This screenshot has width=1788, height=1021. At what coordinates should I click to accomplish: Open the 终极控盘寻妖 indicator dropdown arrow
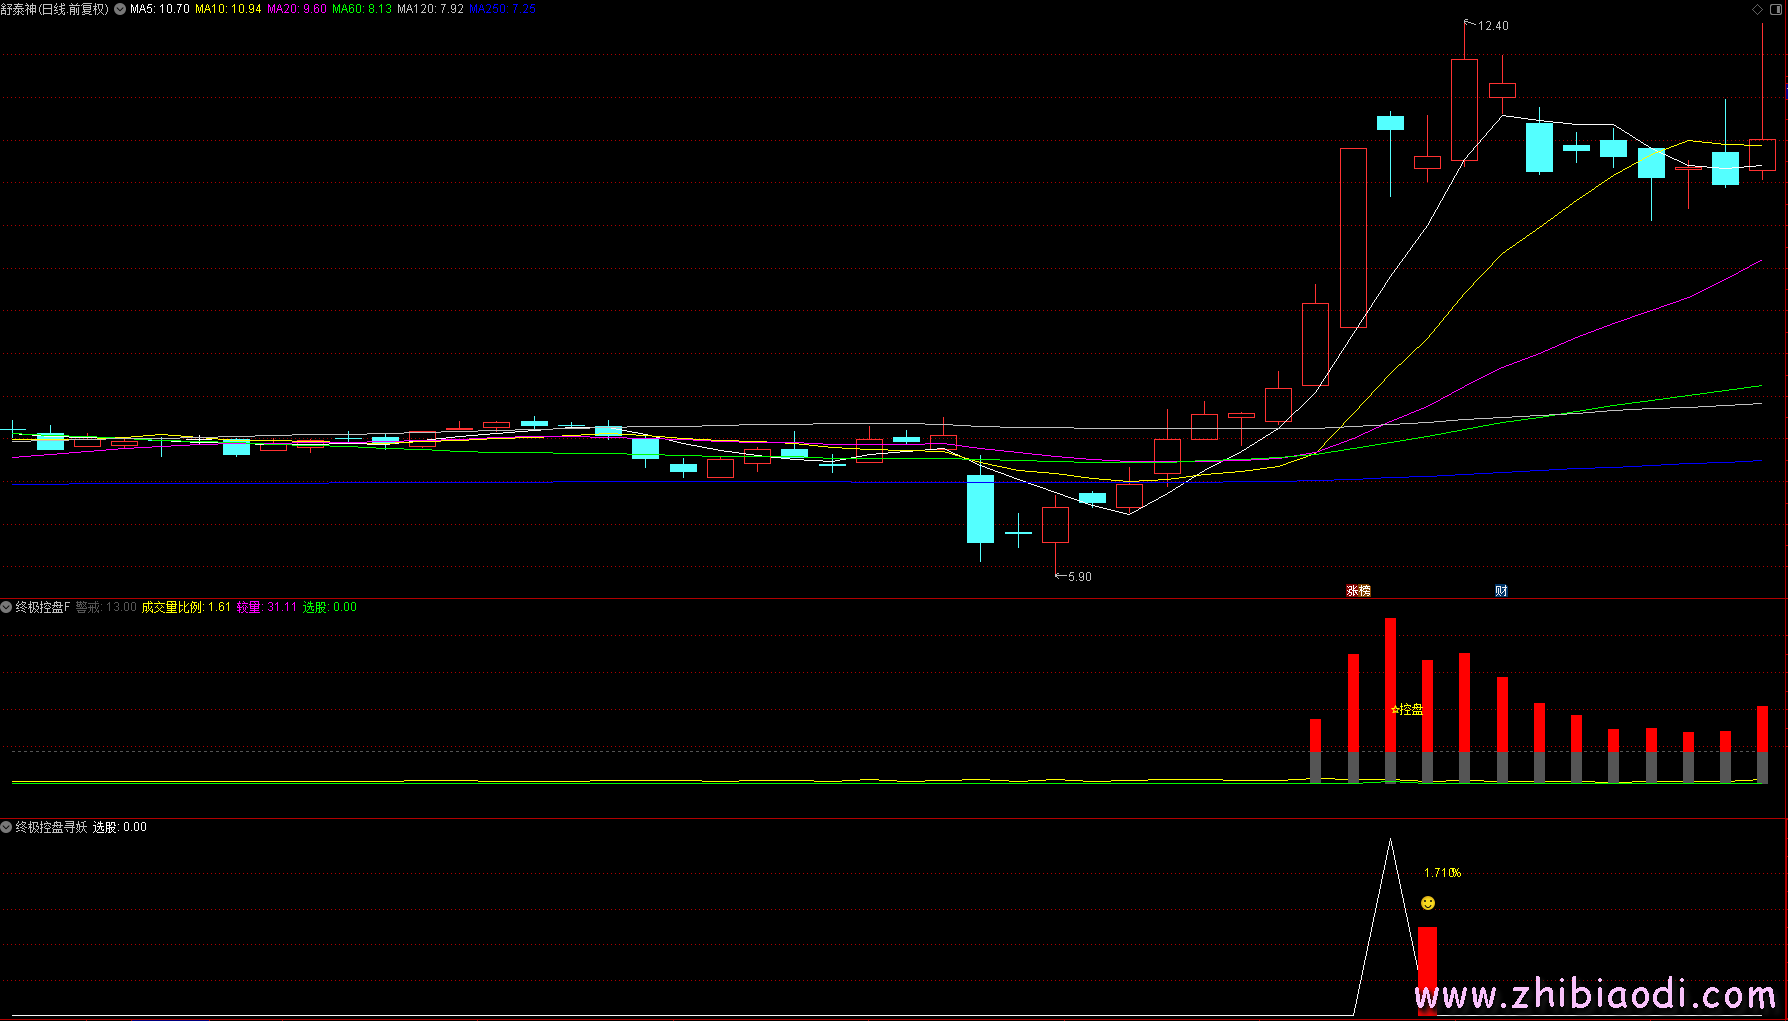[6, 827]
